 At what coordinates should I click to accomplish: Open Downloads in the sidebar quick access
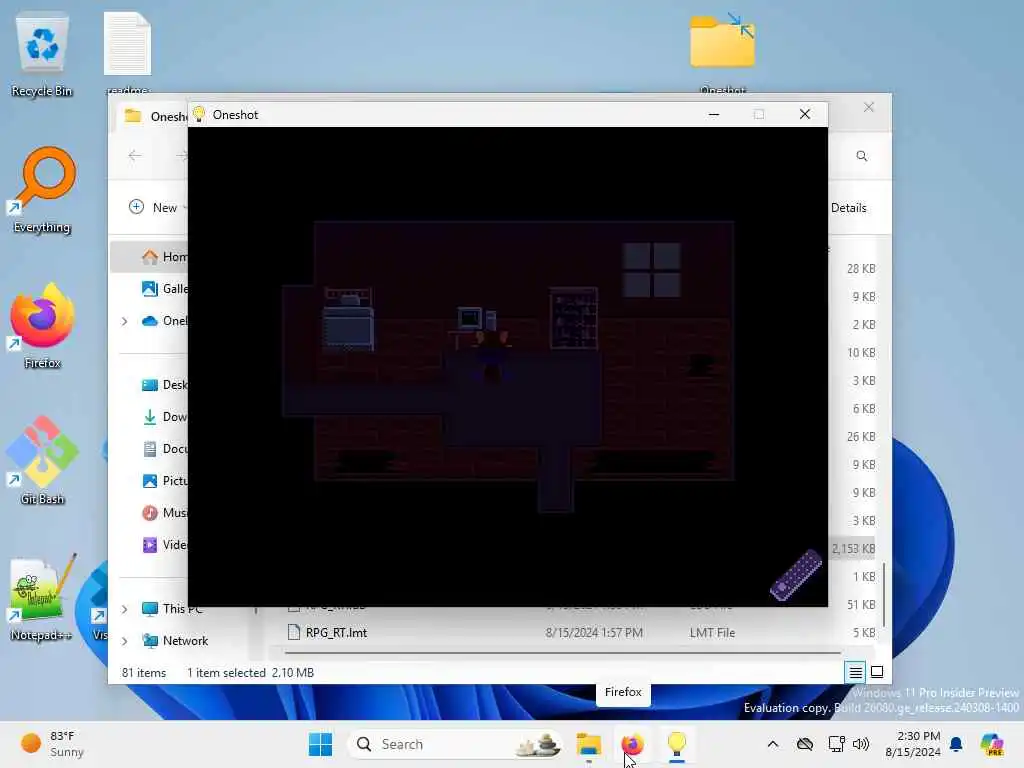[165, 417]
